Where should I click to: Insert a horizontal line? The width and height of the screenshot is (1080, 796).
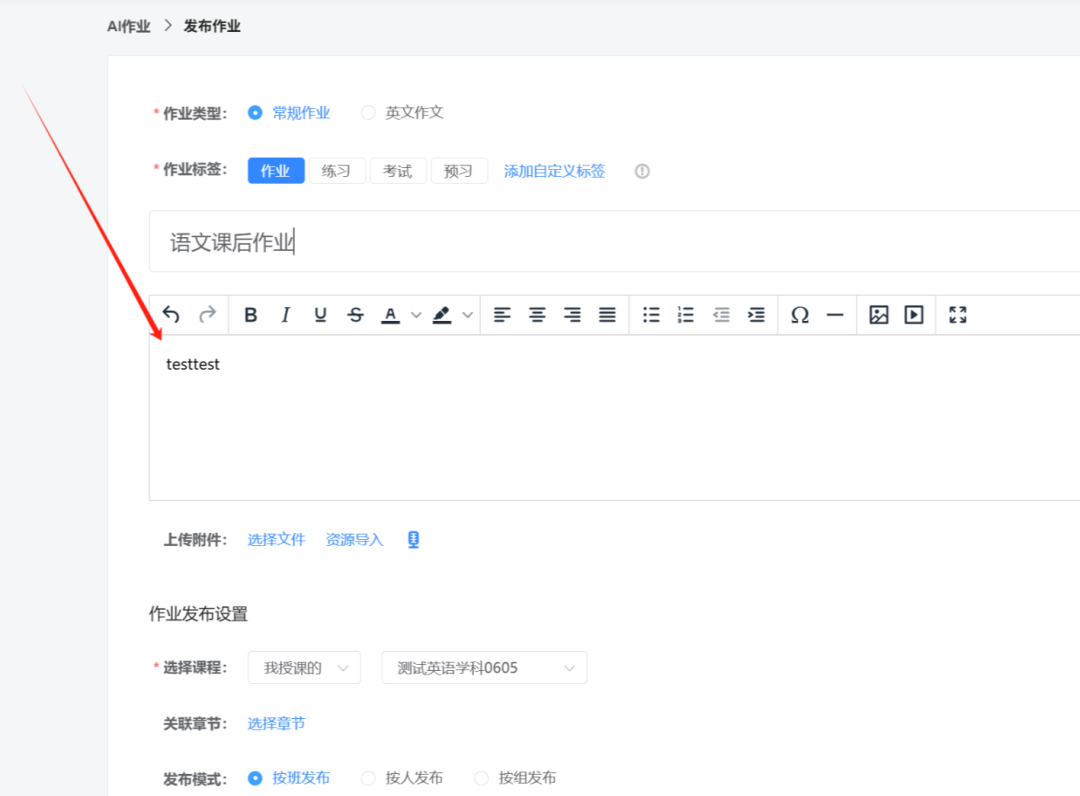pyautogui.click(x=835, y=315)
